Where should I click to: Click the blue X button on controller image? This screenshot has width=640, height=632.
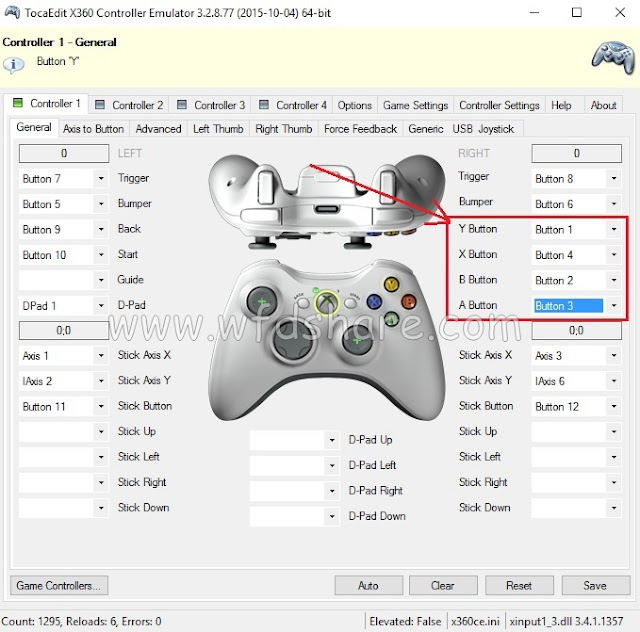coord(374,302)
